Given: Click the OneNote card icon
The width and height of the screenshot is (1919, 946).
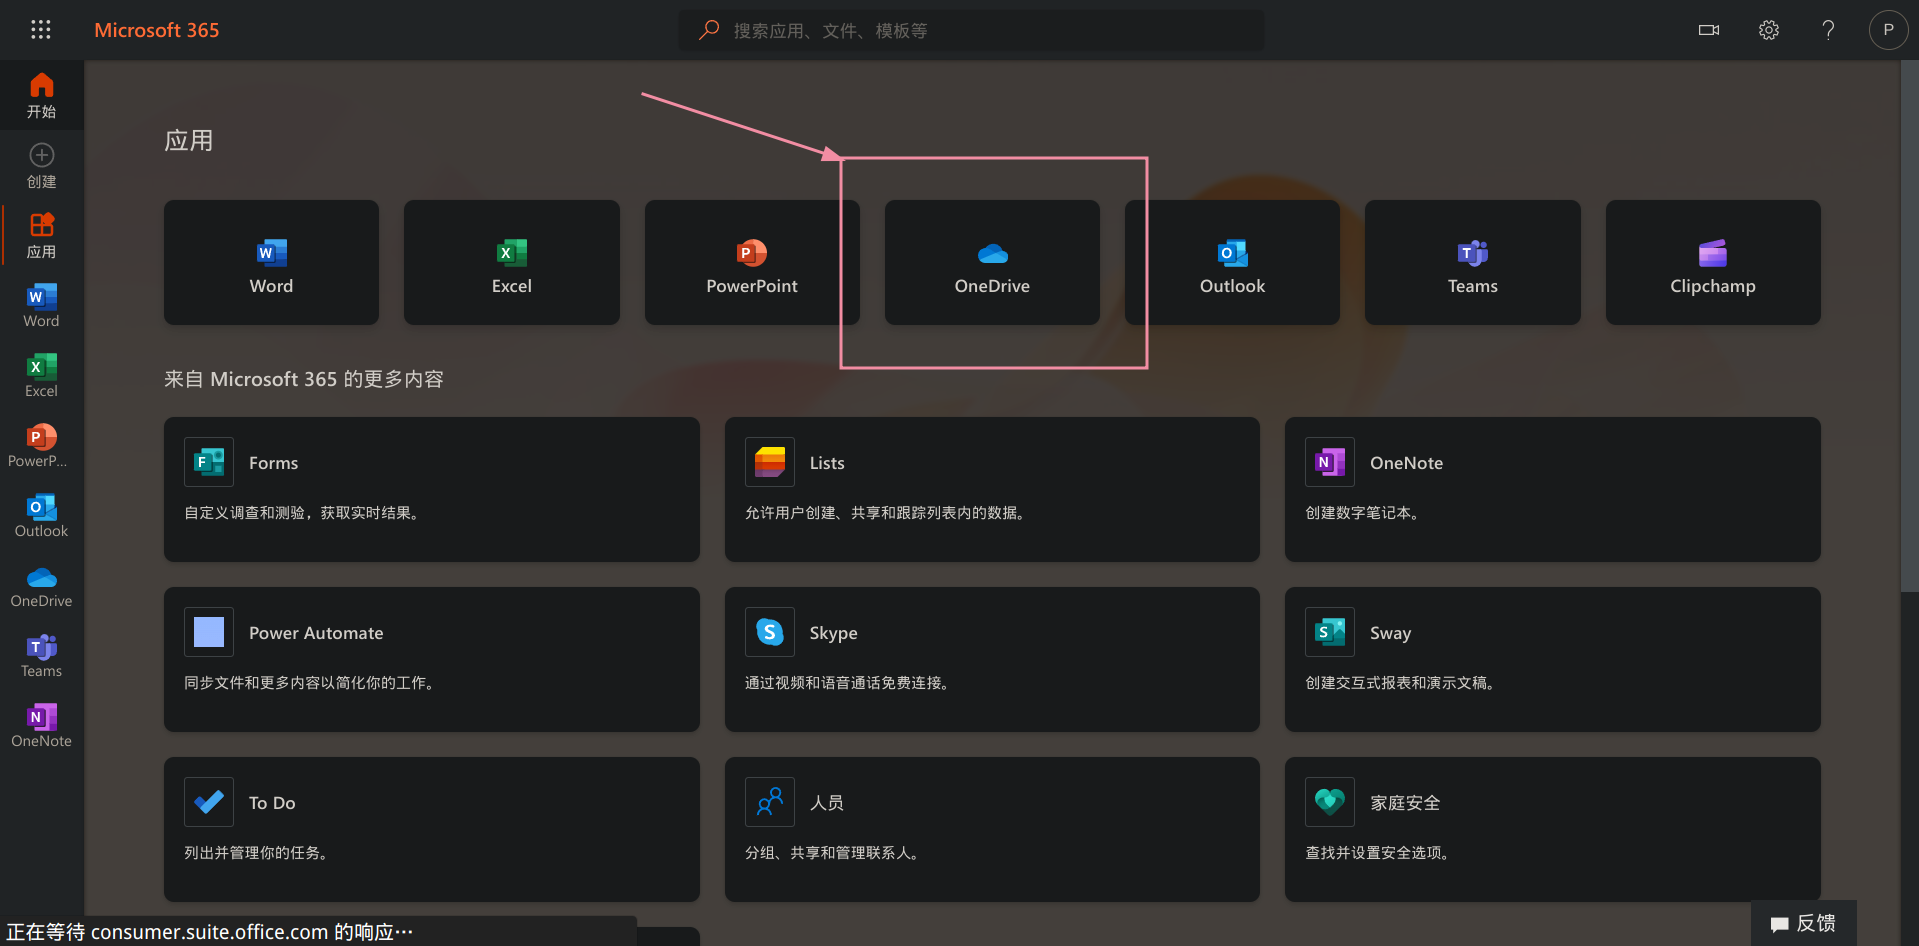Looking at the screenshot, I should point(1330,462).
